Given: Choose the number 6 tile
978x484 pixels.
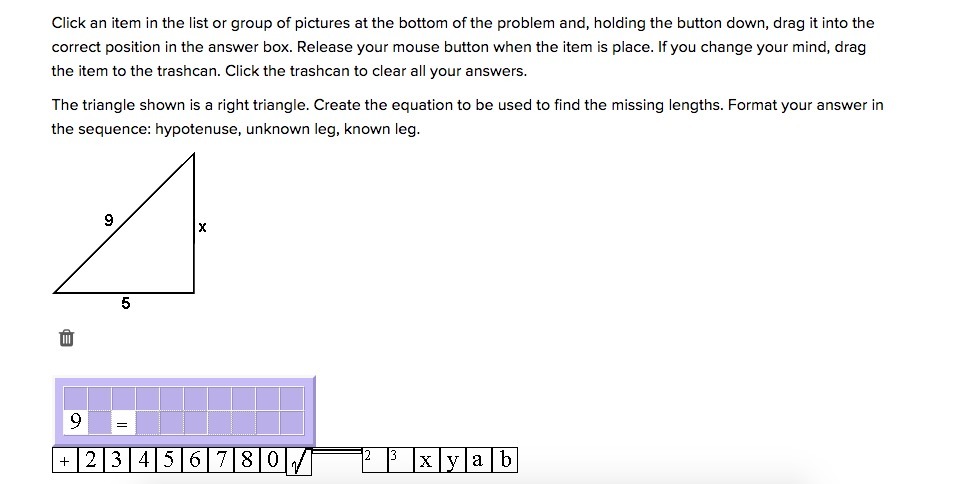Looking at the screenshot, I should click(195, 461).
